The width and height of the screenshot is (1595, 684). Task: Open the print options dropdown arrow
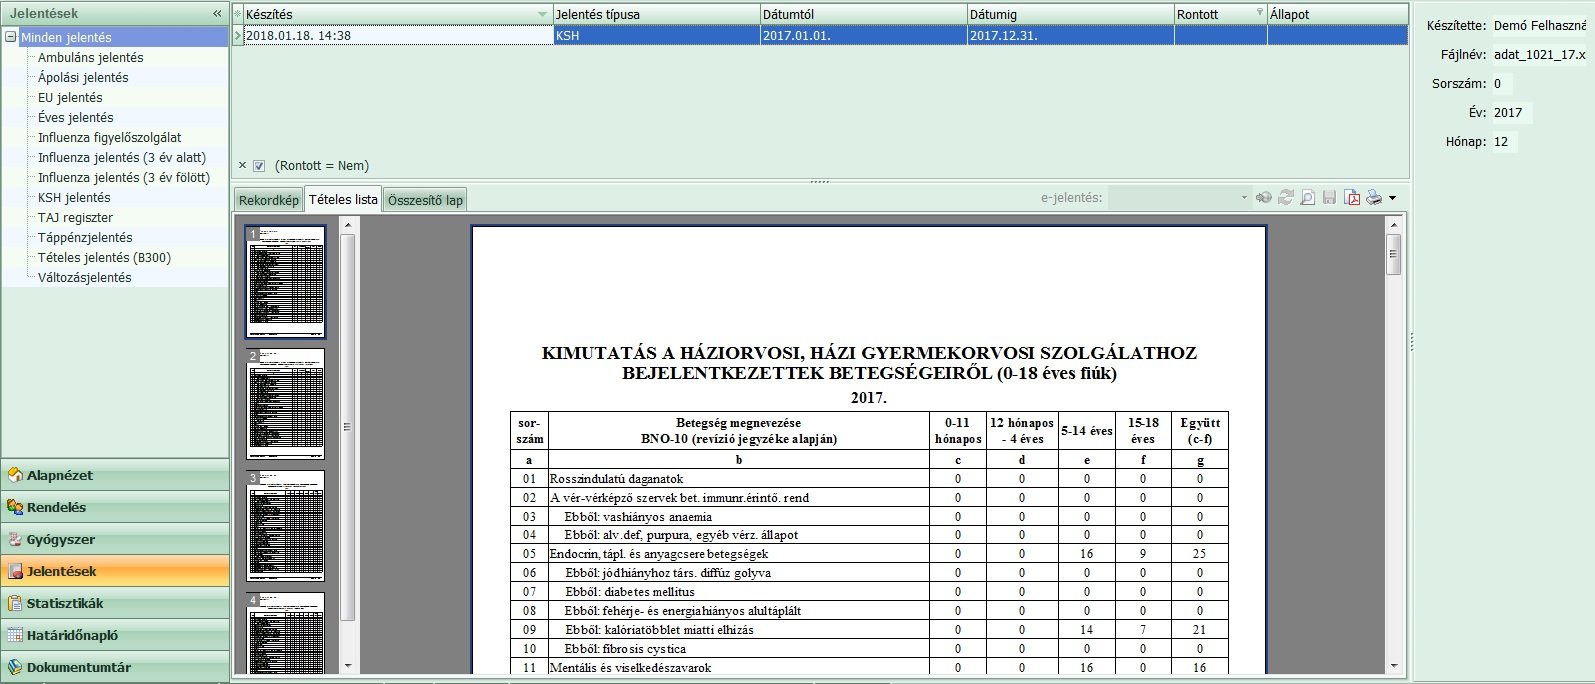pyautogui.click(x=1392, y=198)
